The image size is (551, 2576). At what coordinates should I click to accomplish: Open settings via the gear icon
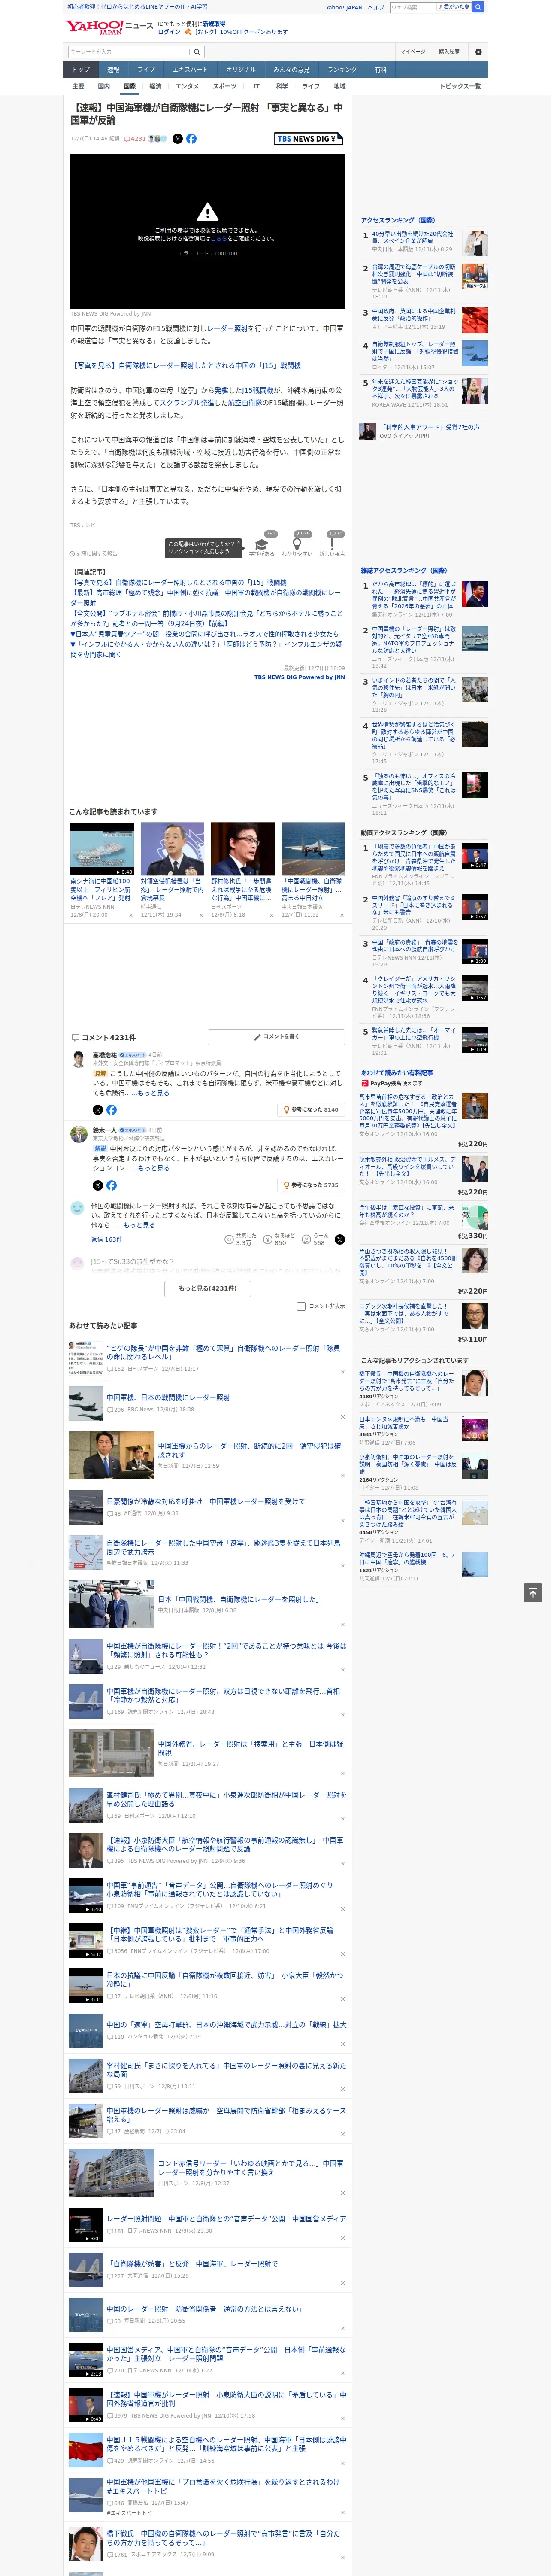[x=478, y=52]
